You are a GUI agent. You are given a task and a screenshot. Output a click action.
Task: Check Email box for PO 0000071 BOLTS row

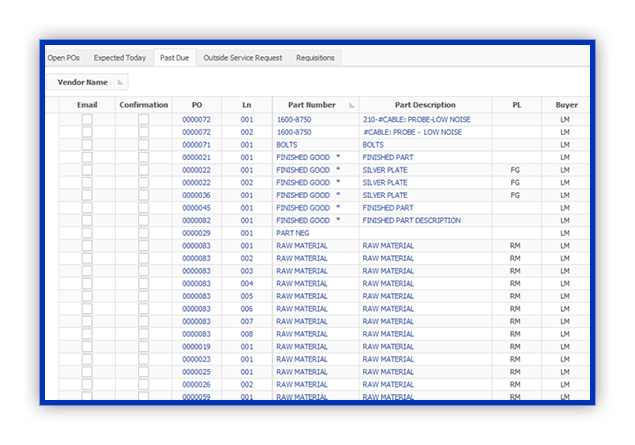pyautogui.click(x=87, y=145)
